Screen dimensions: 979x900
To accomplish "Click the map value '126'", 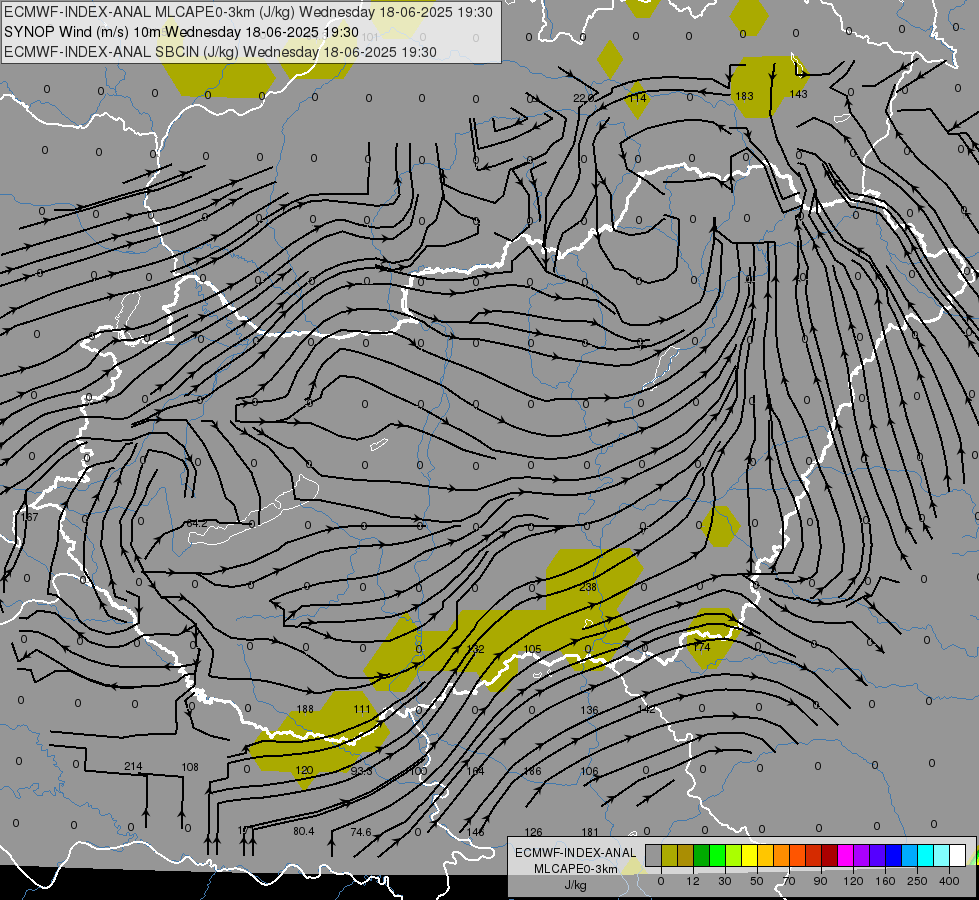I will click(x=533, y=832).
